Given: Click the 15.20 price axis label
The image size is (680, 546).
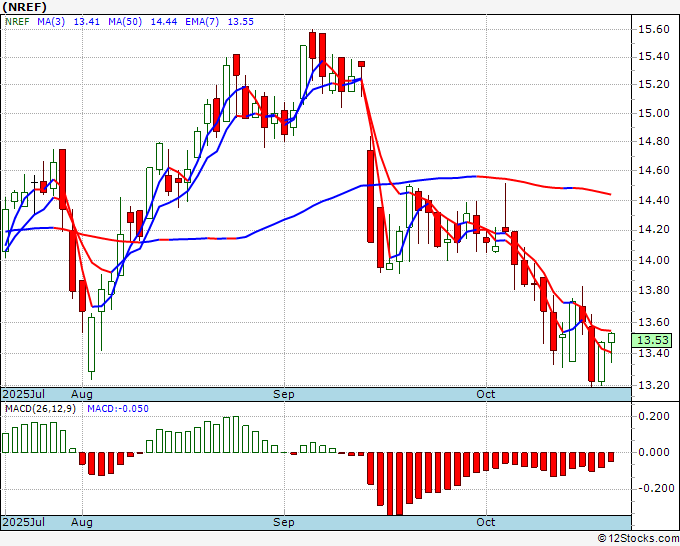Looking at the screenshot, I should (654, 84).
